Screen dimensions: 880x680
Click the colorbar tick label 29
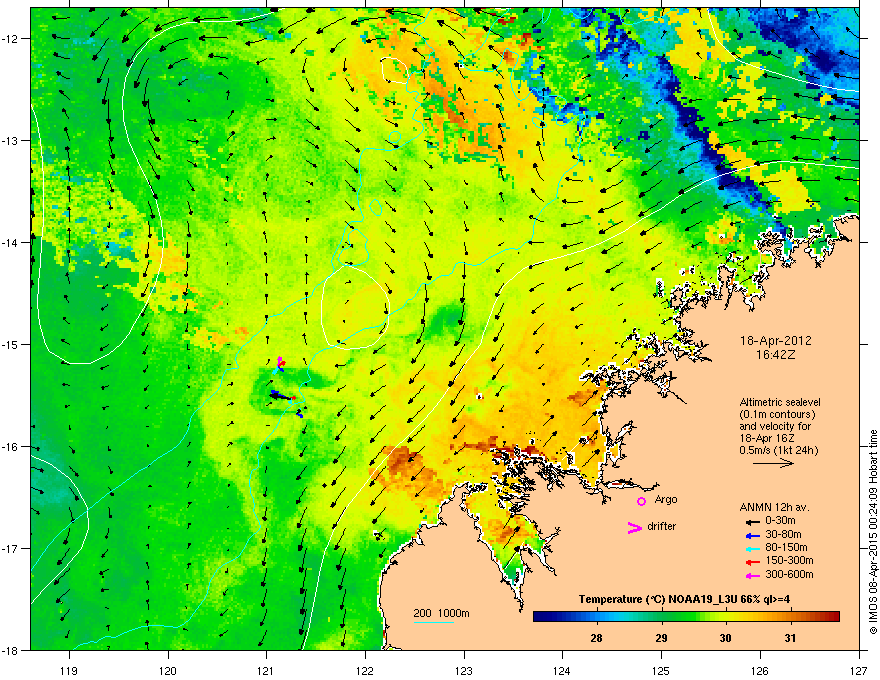661,638
